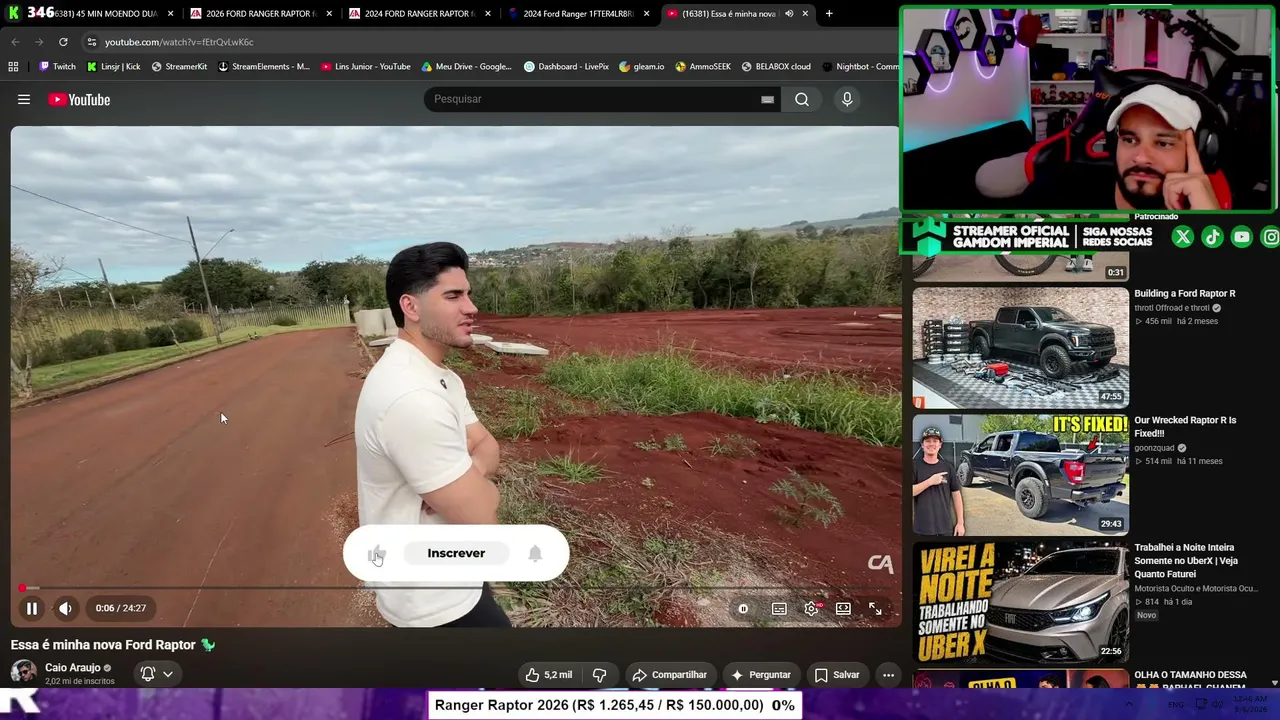This screenshot has width=1280, height=720.
Task: Click the Building a Ford Raptor R title
Action: point(1185,294)
